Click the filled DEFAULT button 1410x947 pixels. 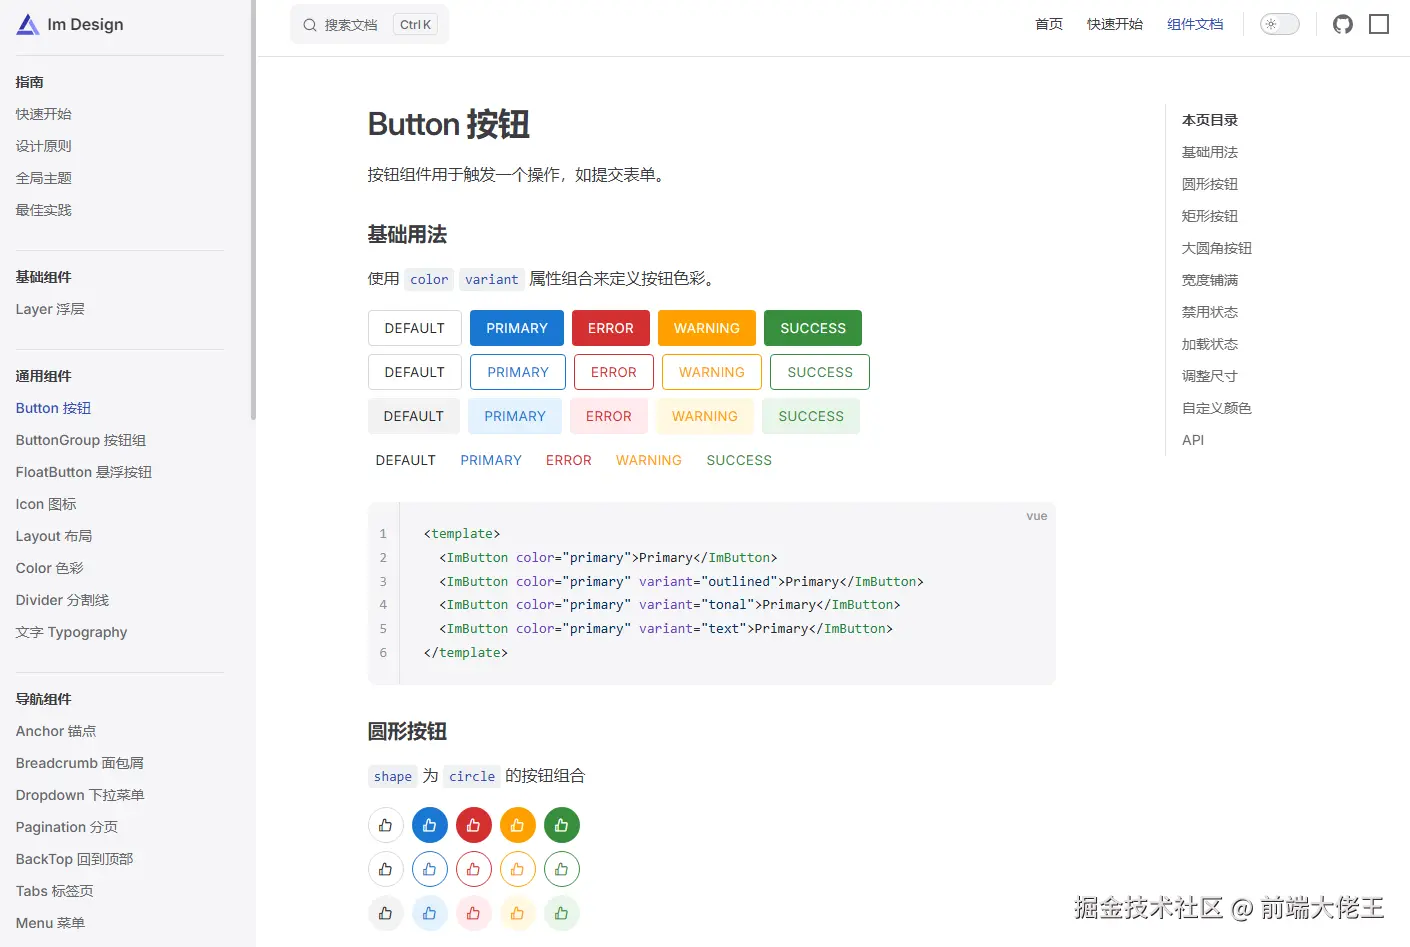point(415,328)
